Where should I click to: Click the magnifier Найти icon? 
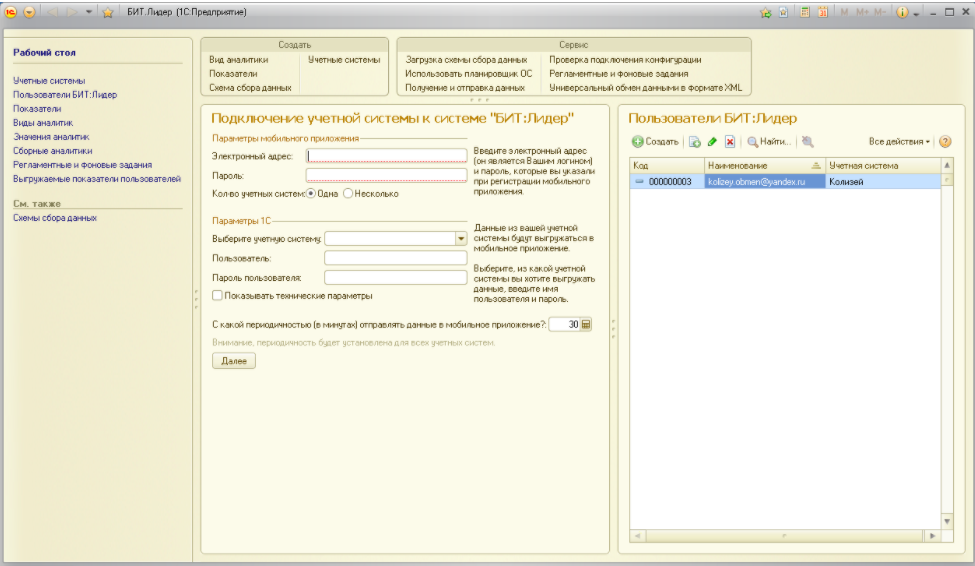point(752,142)
